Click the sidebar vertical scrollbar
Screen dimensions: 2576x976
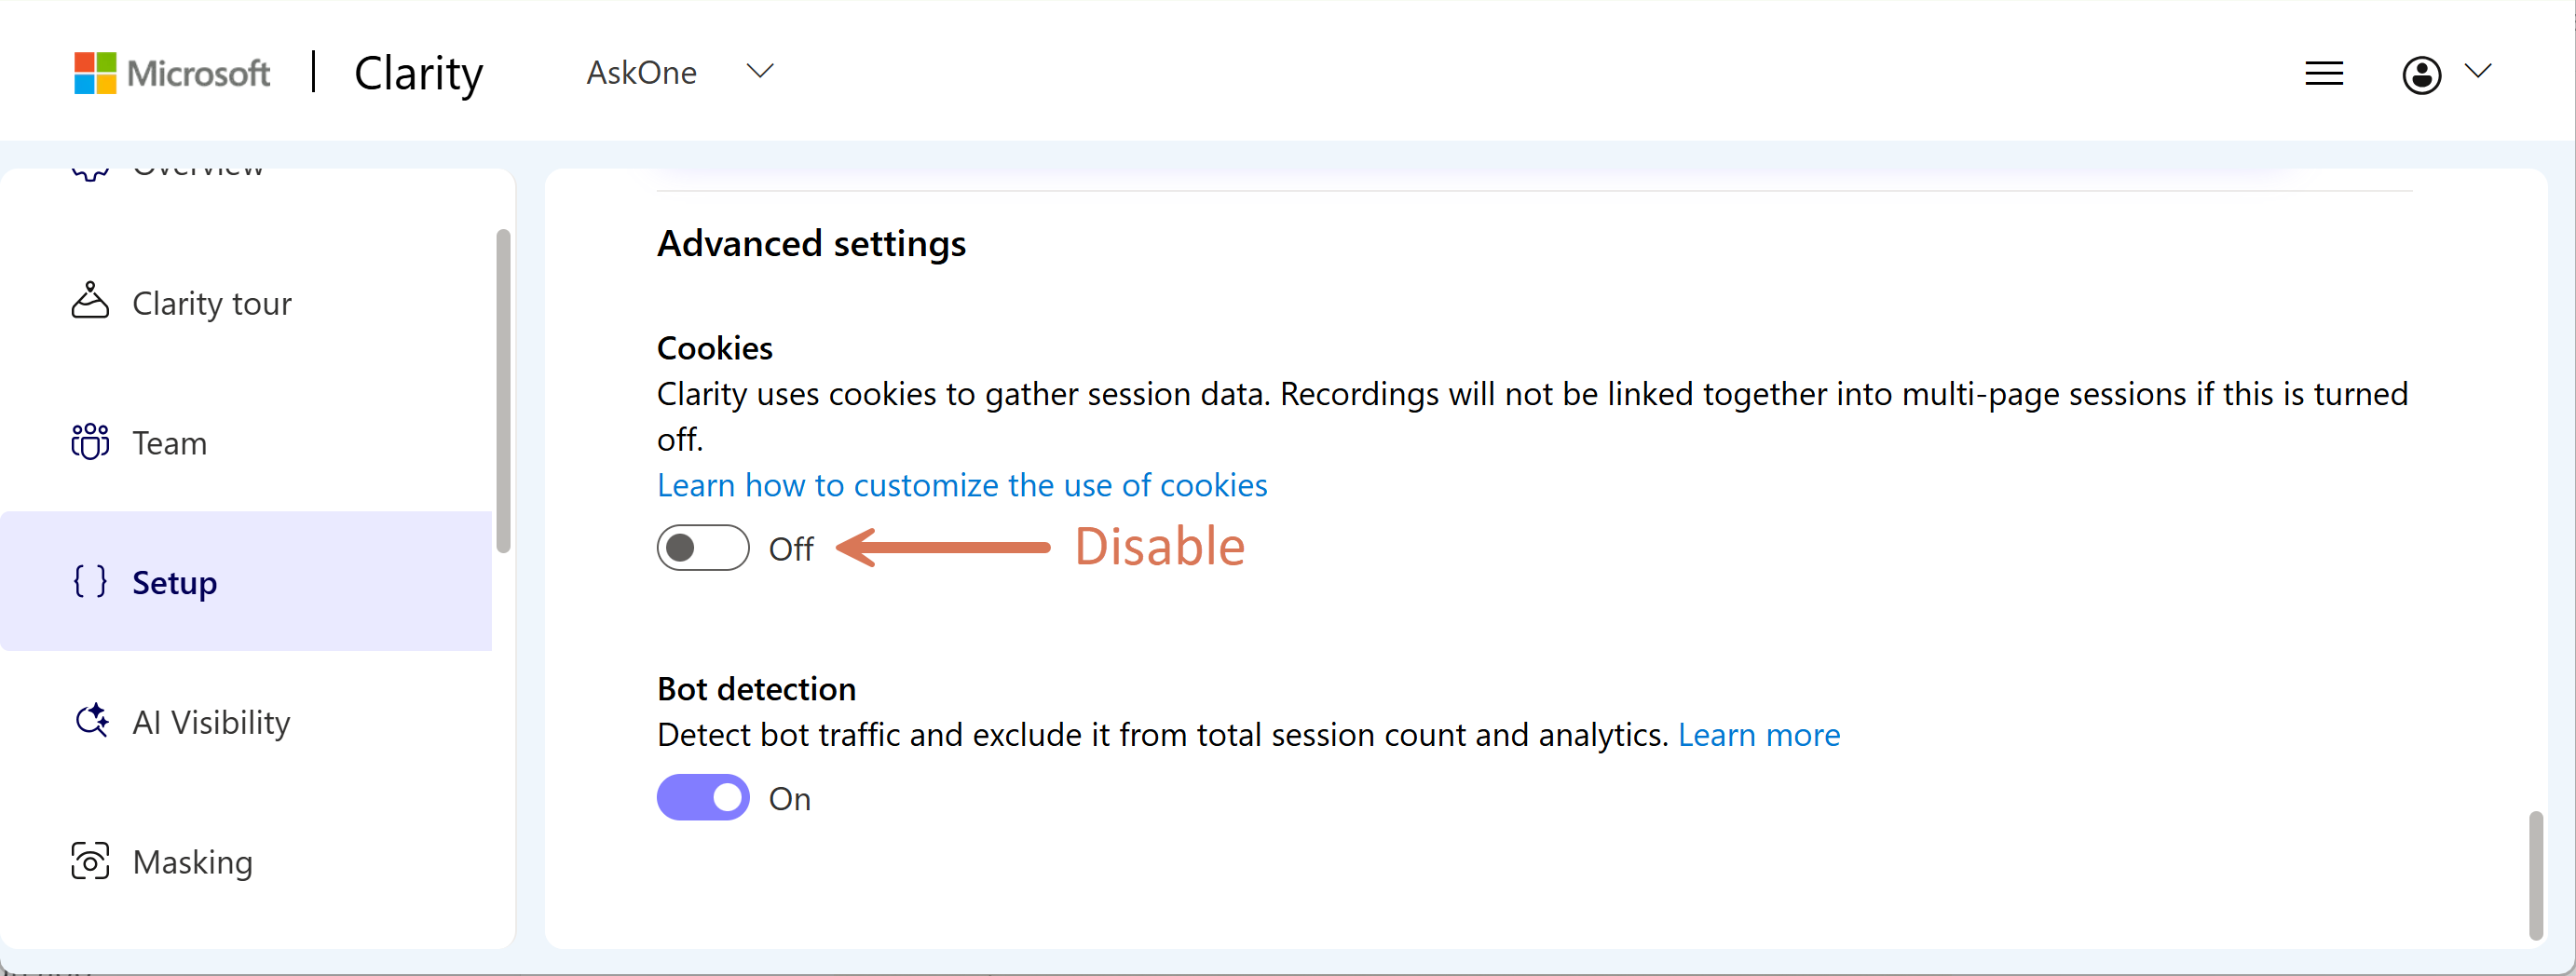(503, 391)
